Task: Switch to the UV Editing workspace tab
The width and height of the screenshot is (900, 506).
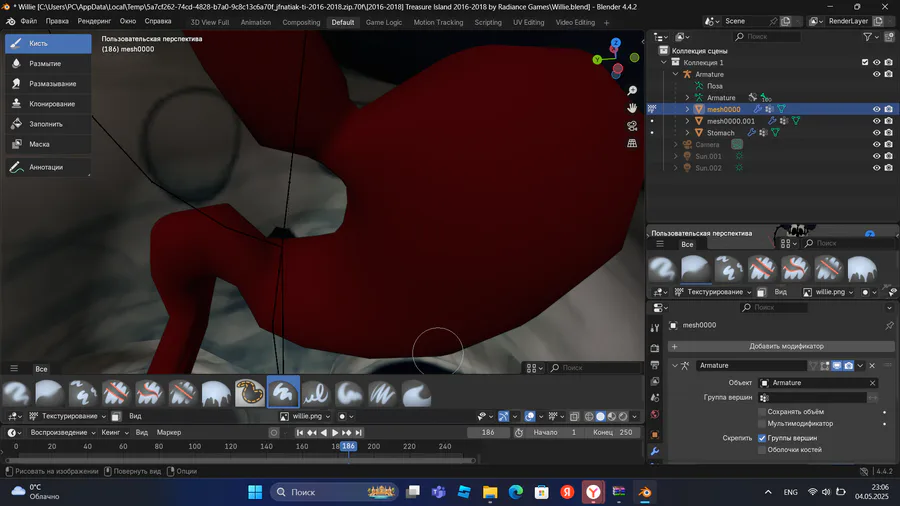Action: tap(528, 22)
